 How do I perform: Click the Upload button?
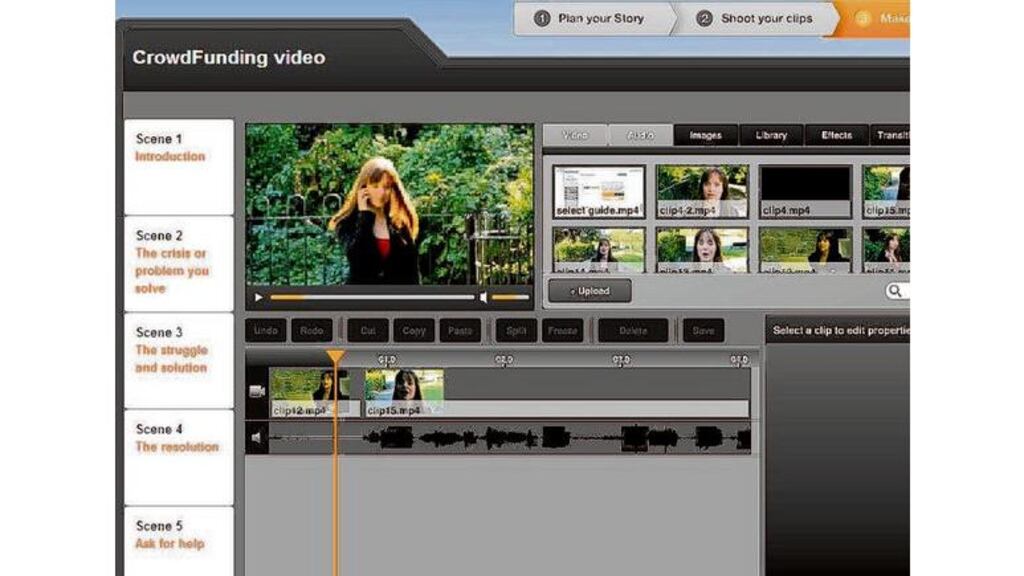click(591, 290)
